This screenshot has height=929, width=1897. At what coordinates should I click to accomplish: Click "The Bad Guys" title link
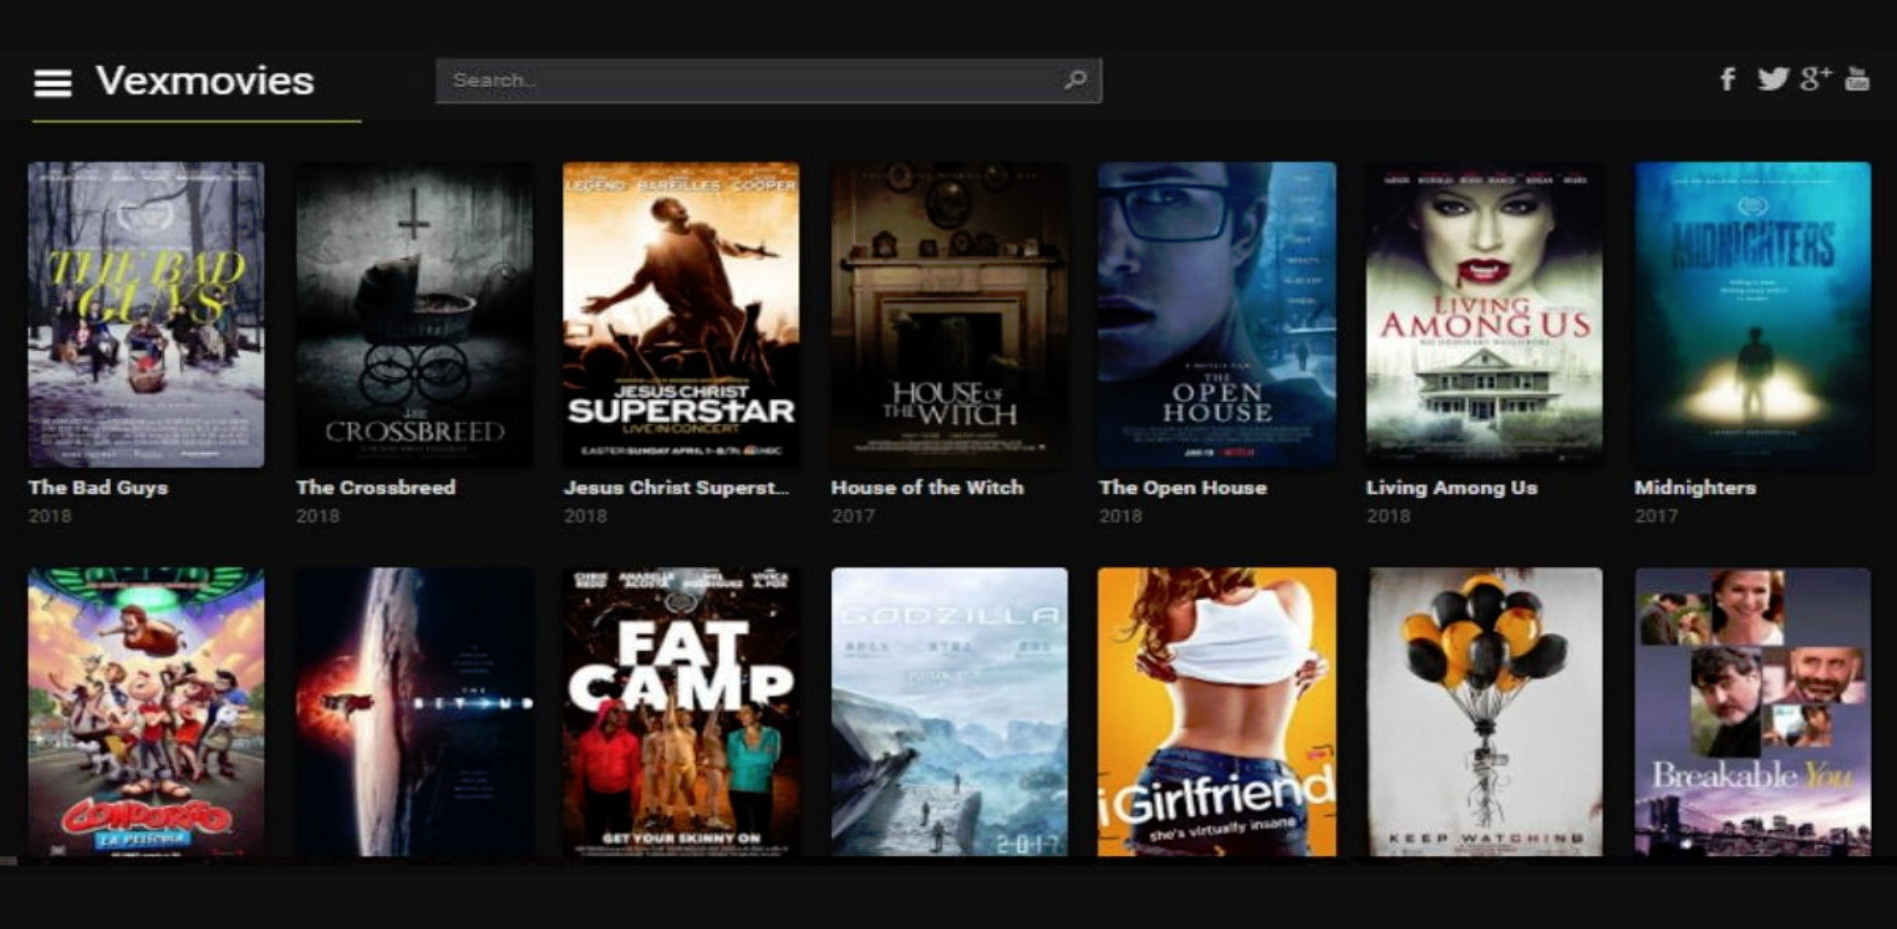(x=98, y=488)
